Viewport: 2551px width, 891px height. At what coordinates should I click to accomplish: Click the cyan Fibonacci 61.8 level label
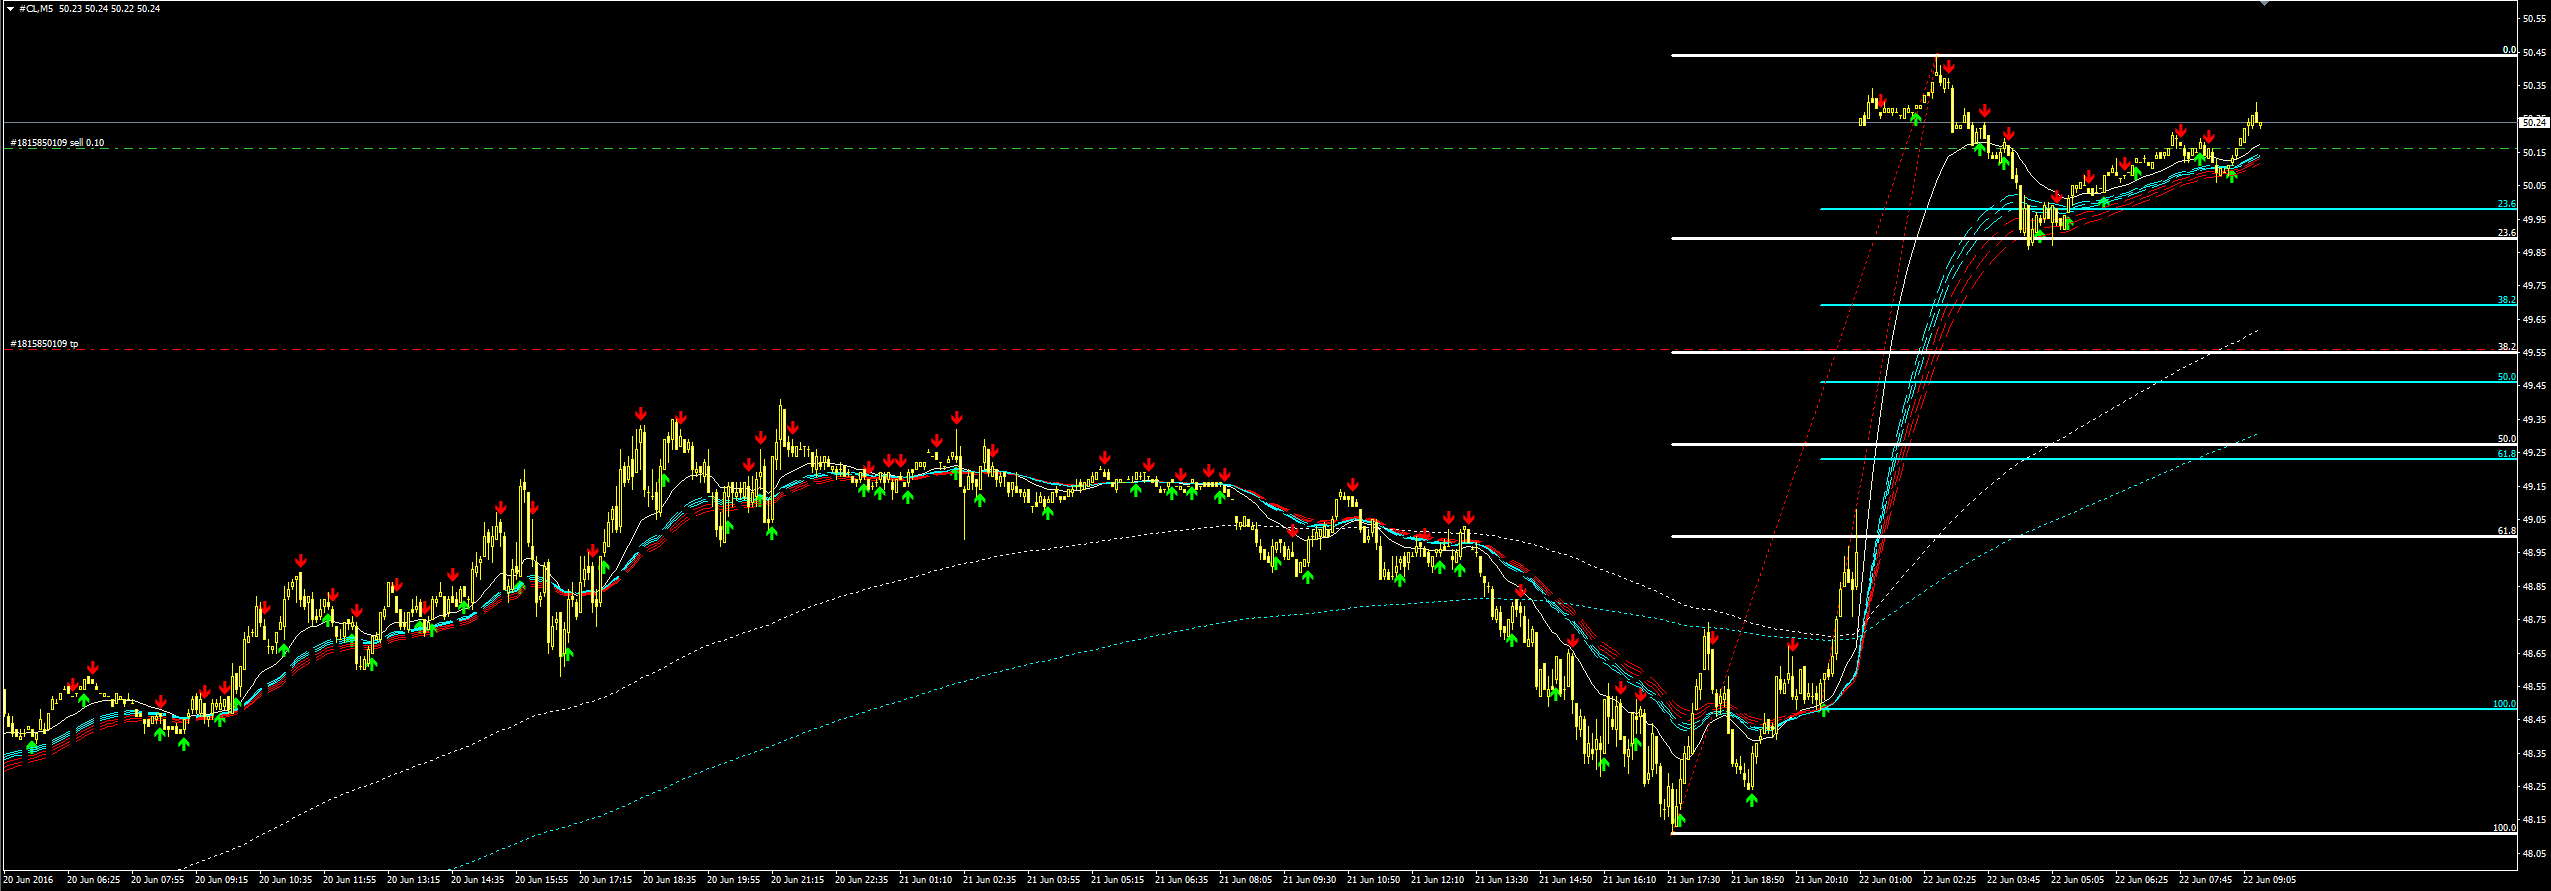click(2506, 454)
